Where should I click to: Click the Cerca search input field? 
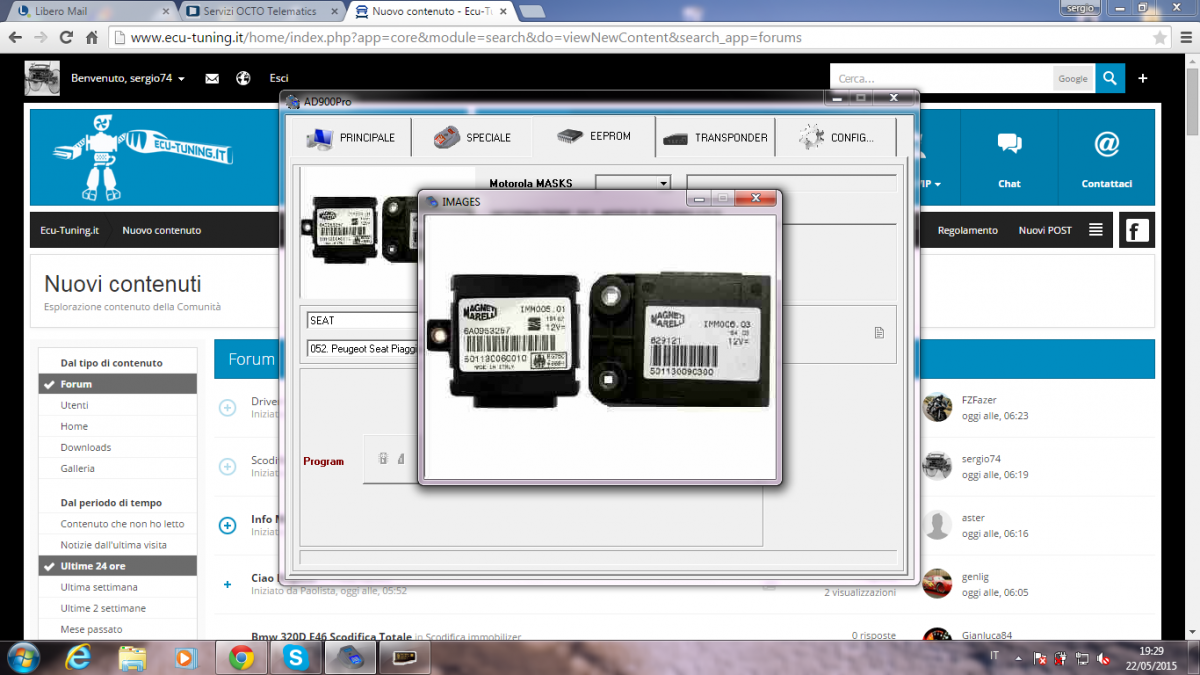pyautogui.click(x=941, y=78)
